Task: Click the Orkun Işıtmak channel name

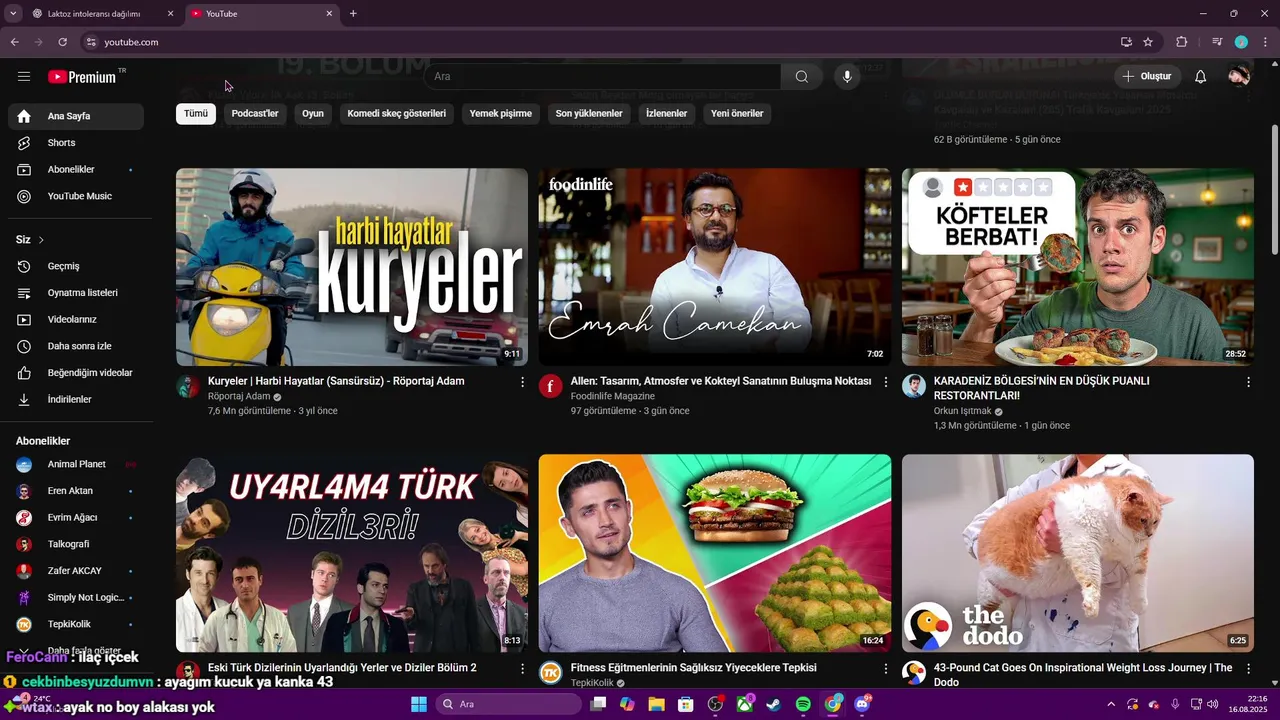Action: [x=963, y=411]
